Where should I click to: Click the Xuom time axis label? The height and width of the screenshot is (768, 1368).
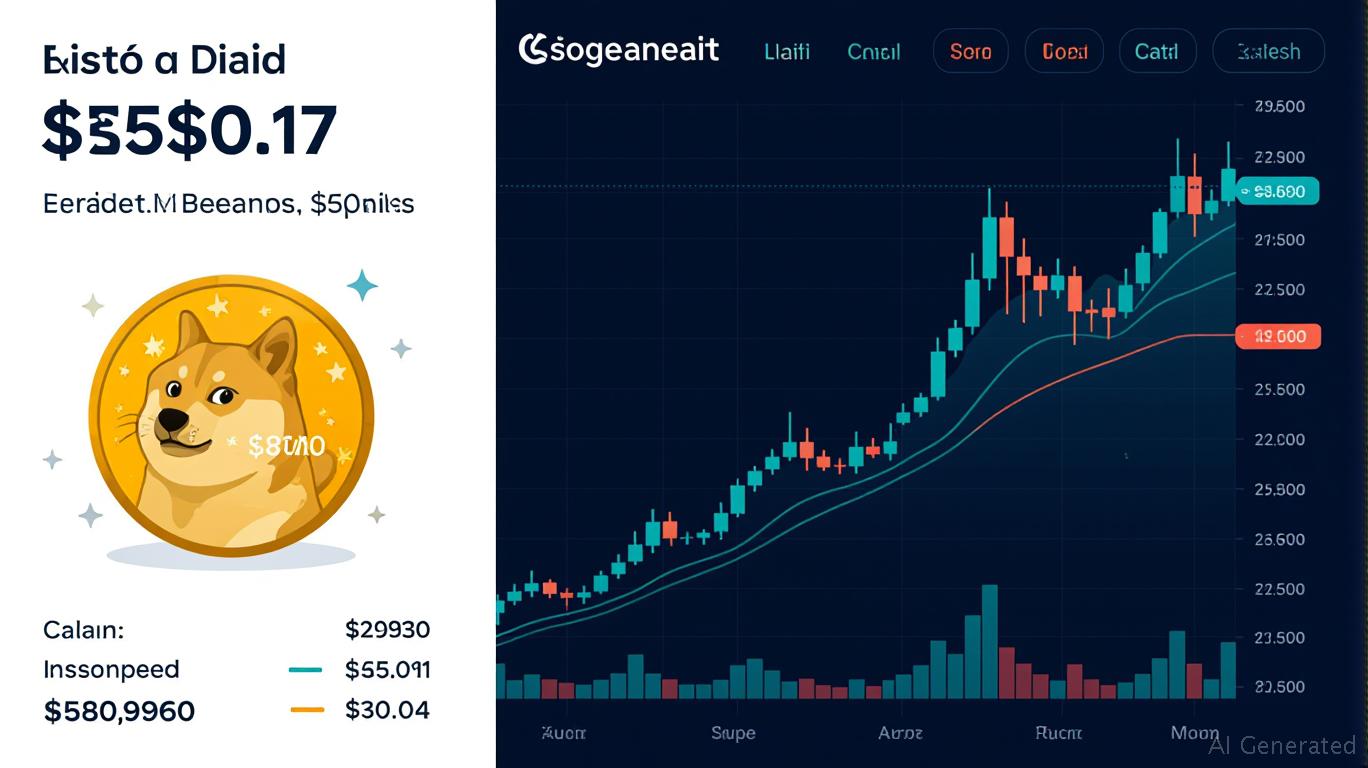(x=563, y=733)
